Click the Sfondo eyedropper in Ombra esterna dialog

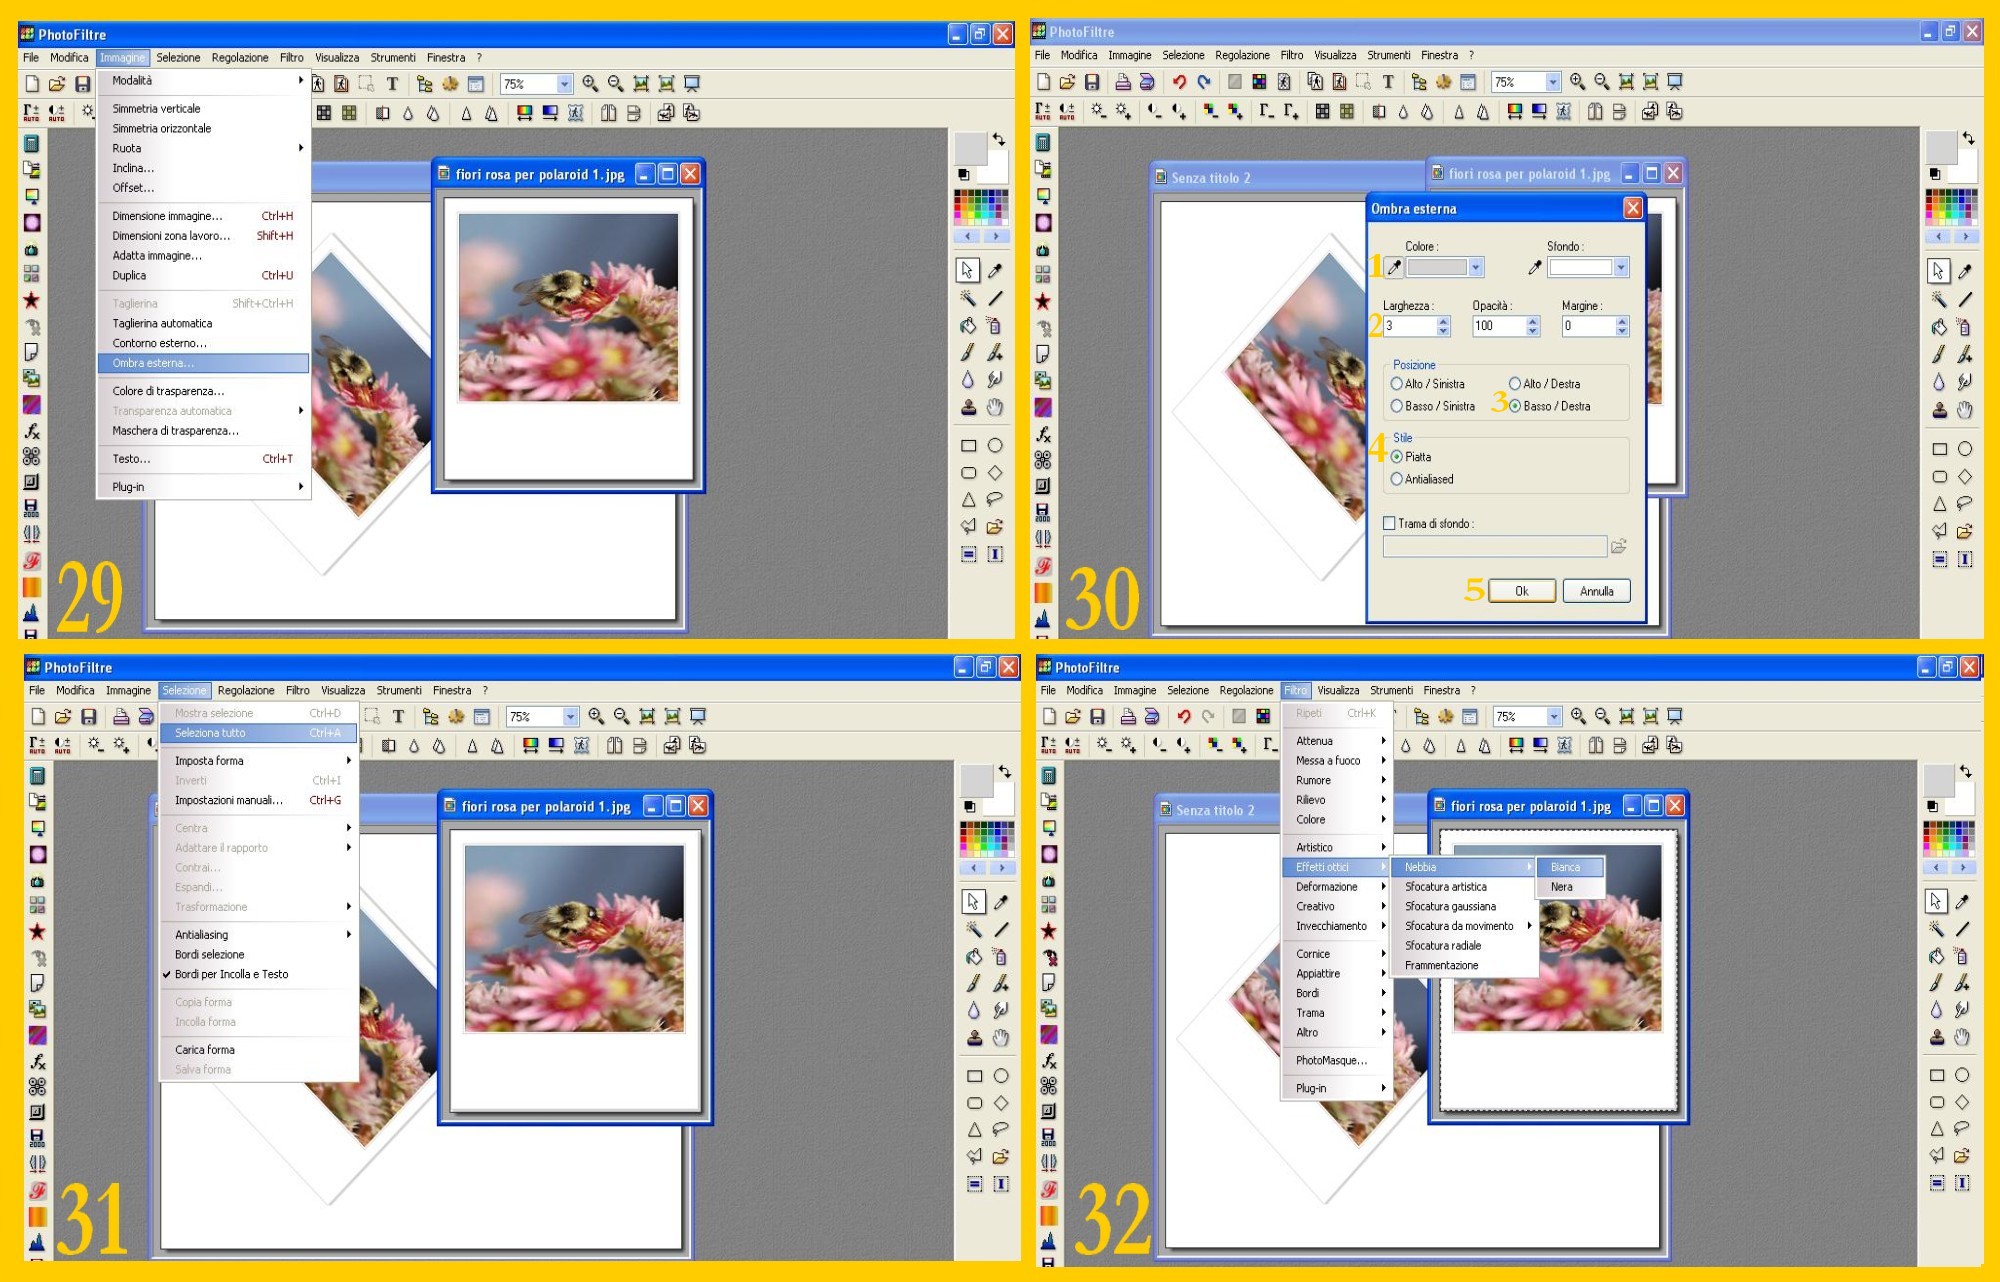pyautogui.click(x=1535, y=267)
